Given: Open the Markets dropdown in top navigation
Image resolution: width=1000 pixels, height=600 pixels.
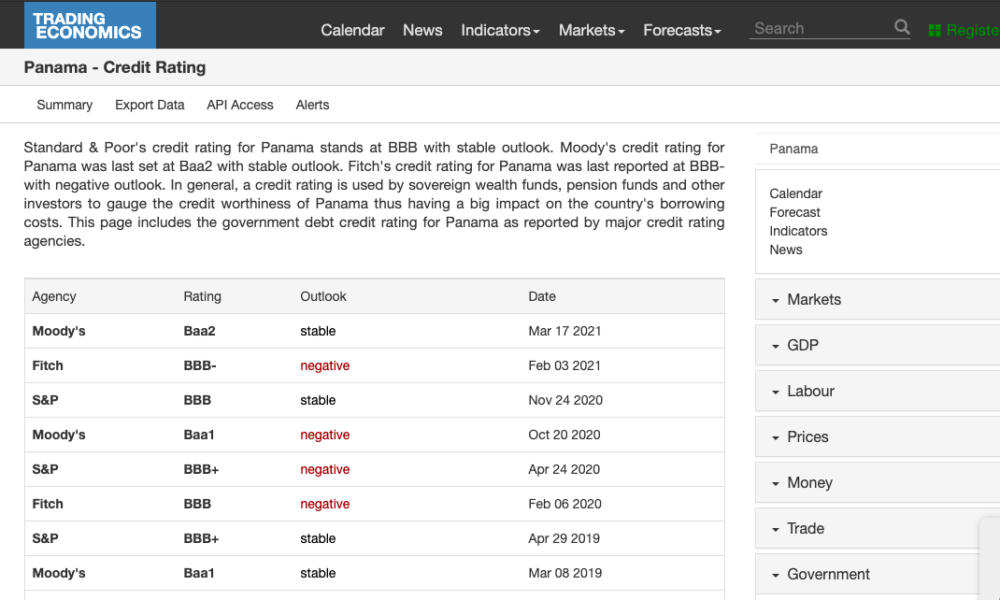Looking at the screenshot, I should [591, 30].
